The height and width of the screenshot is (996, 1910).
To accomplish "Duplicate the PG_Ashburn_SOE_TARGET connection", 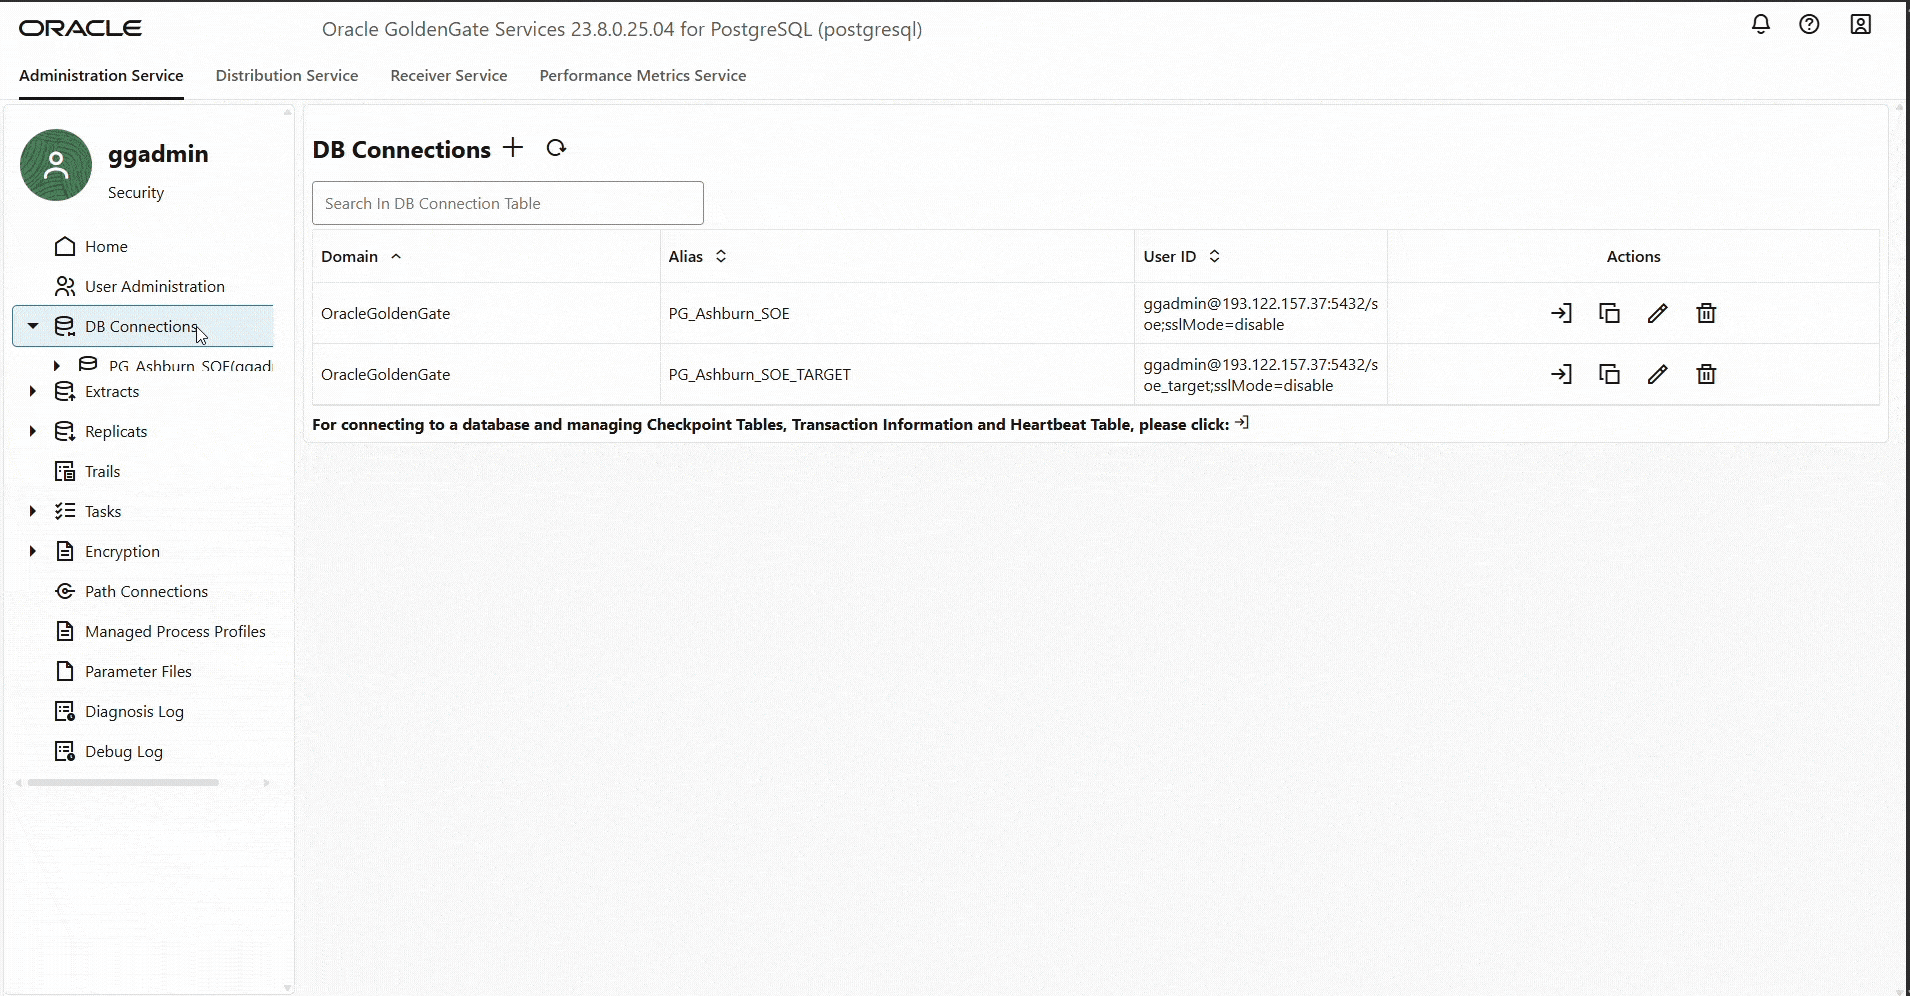I will [x=1609, y=374].
